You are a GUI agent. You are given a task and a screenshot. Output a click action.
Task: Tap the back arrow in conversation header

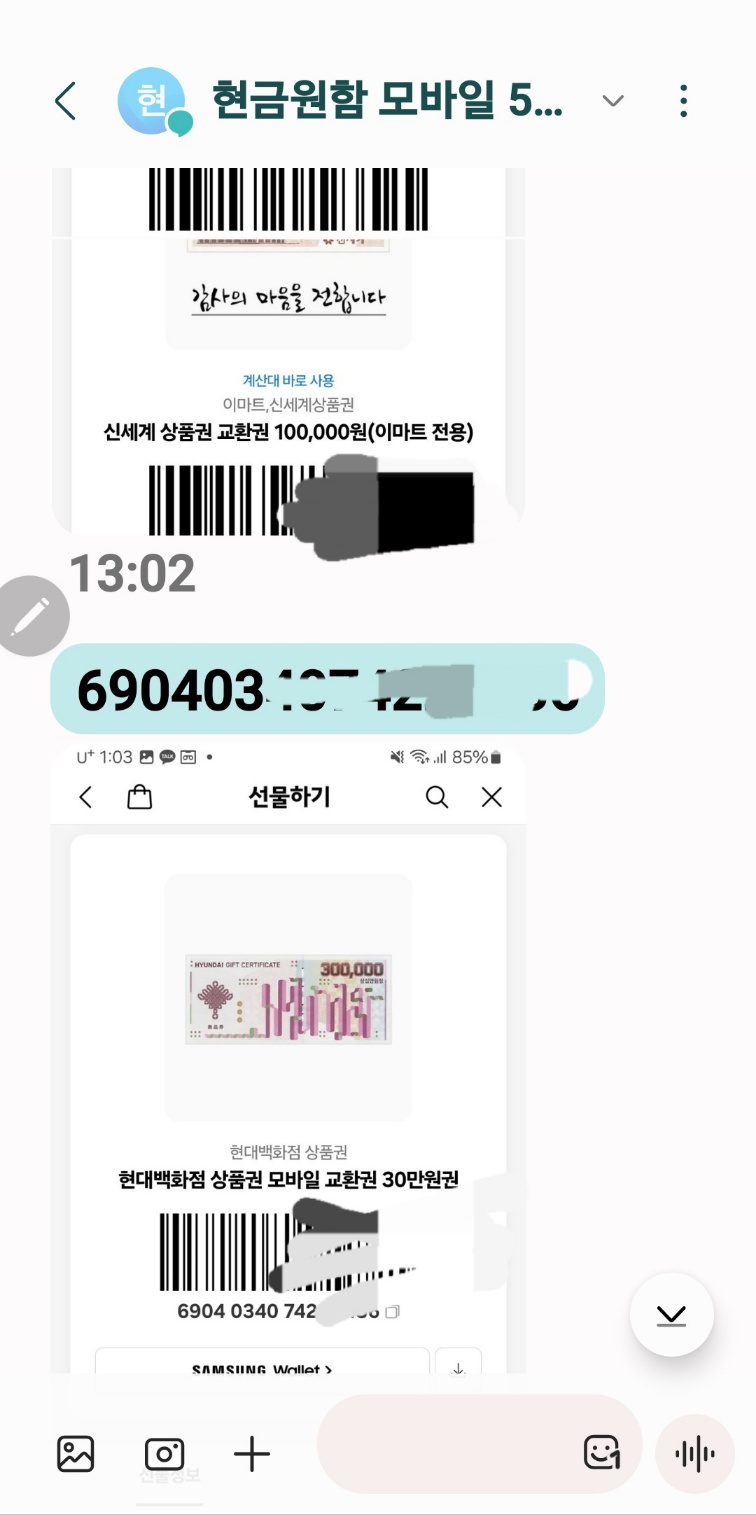[66, 101]
